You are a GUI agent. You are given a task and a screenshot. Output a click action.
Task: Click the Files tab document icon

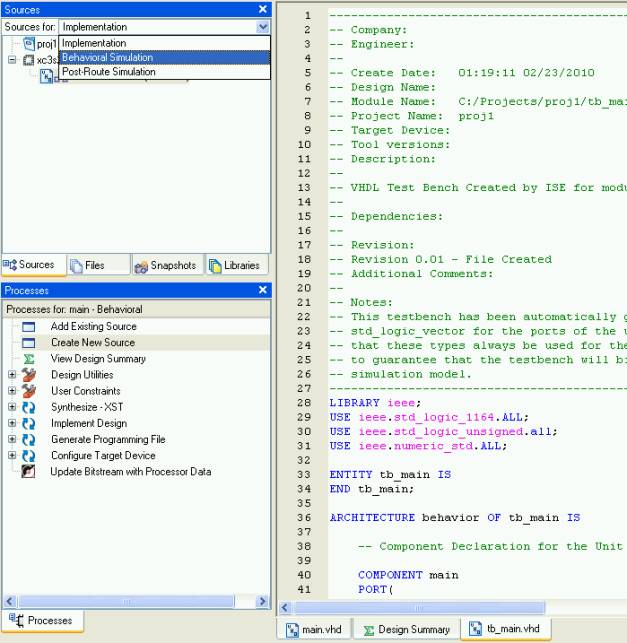point(76,266)
